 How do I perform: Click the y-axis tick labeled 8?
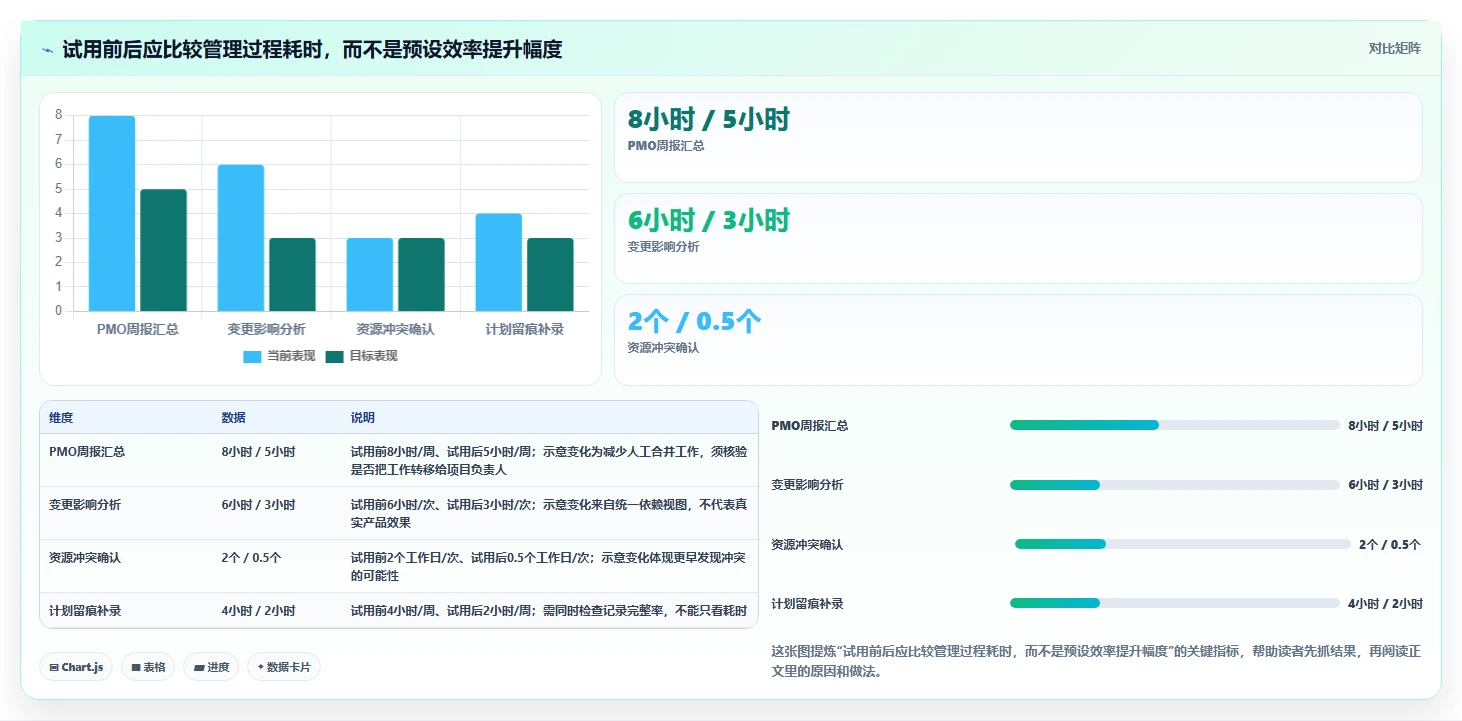[59, 115]
